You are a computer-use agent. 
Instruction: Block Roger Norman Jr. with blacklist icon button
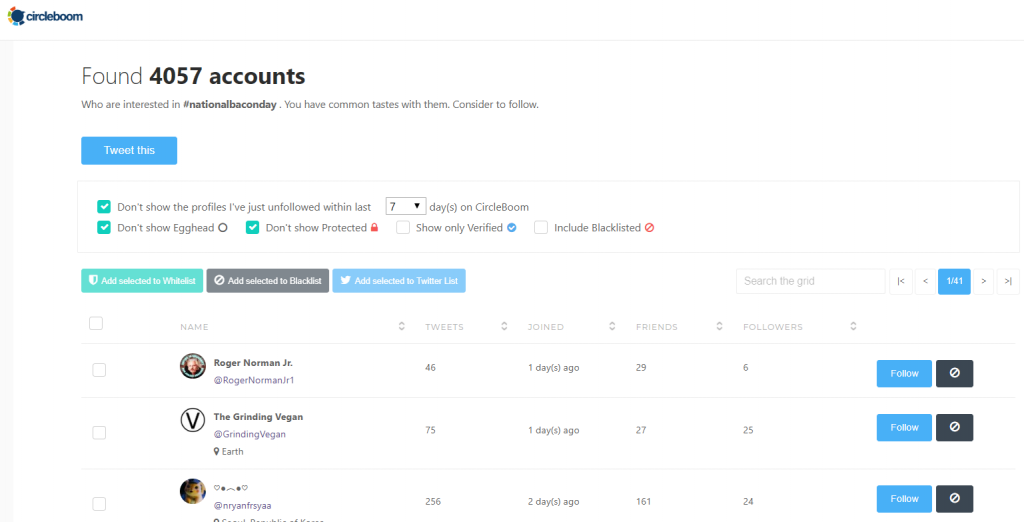[954, 373]
